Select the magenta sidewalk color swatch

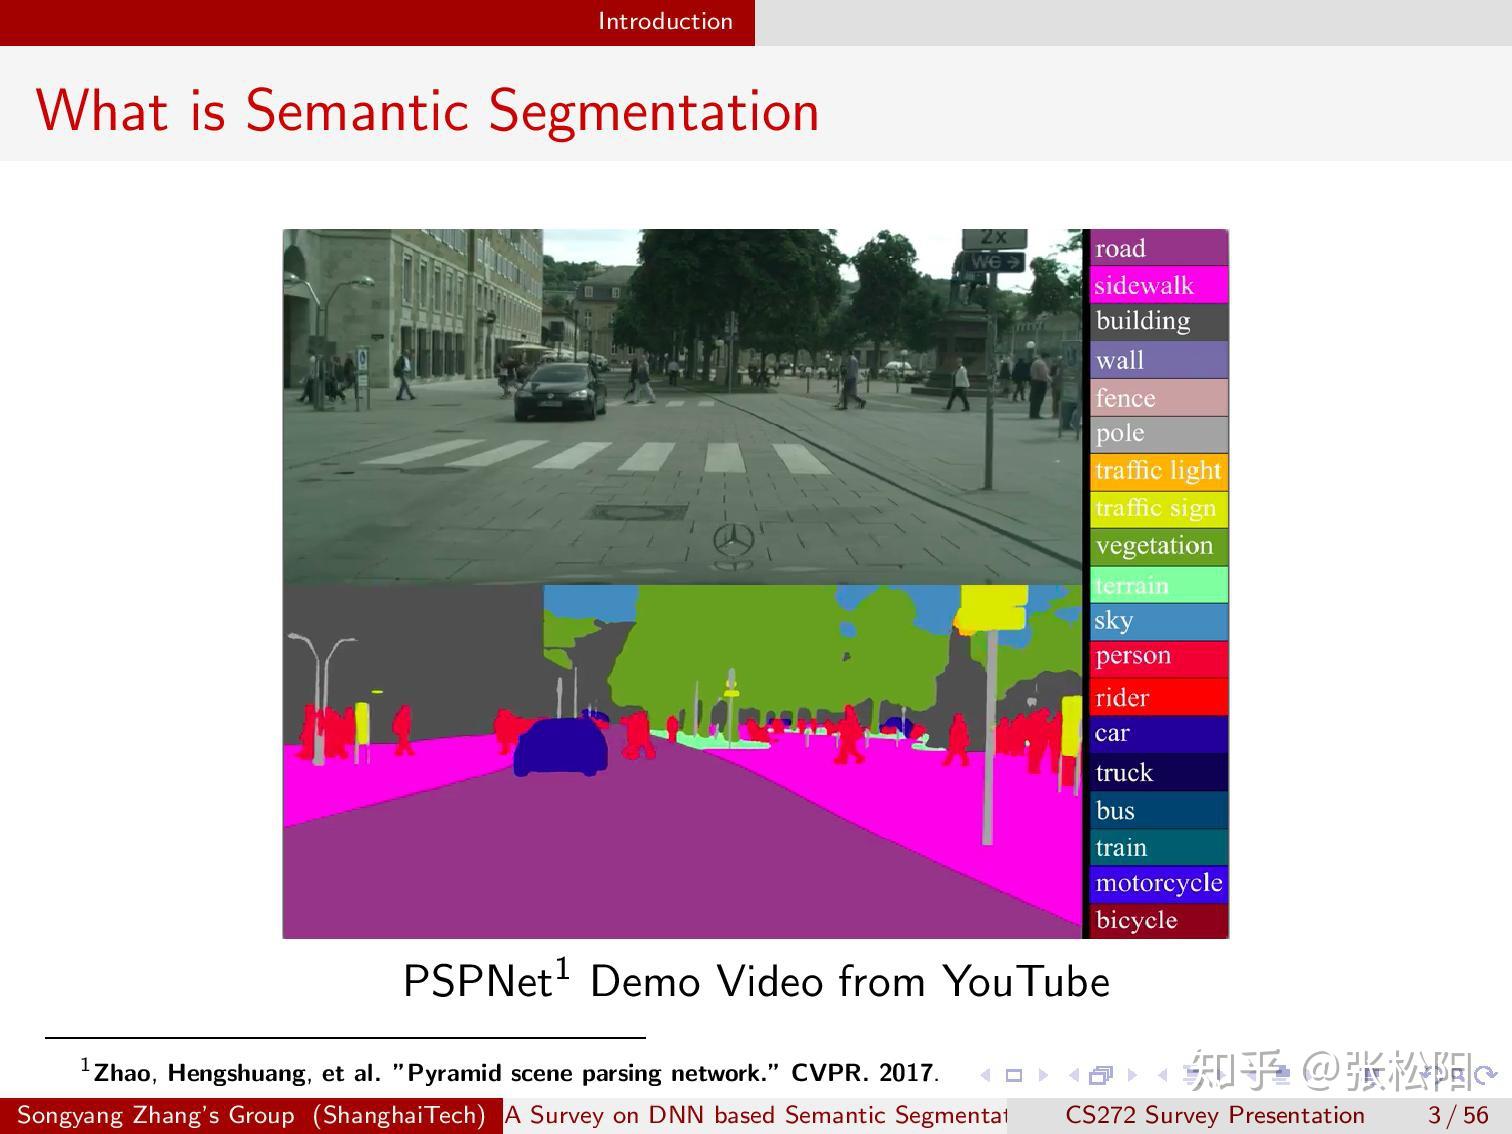1157,285
